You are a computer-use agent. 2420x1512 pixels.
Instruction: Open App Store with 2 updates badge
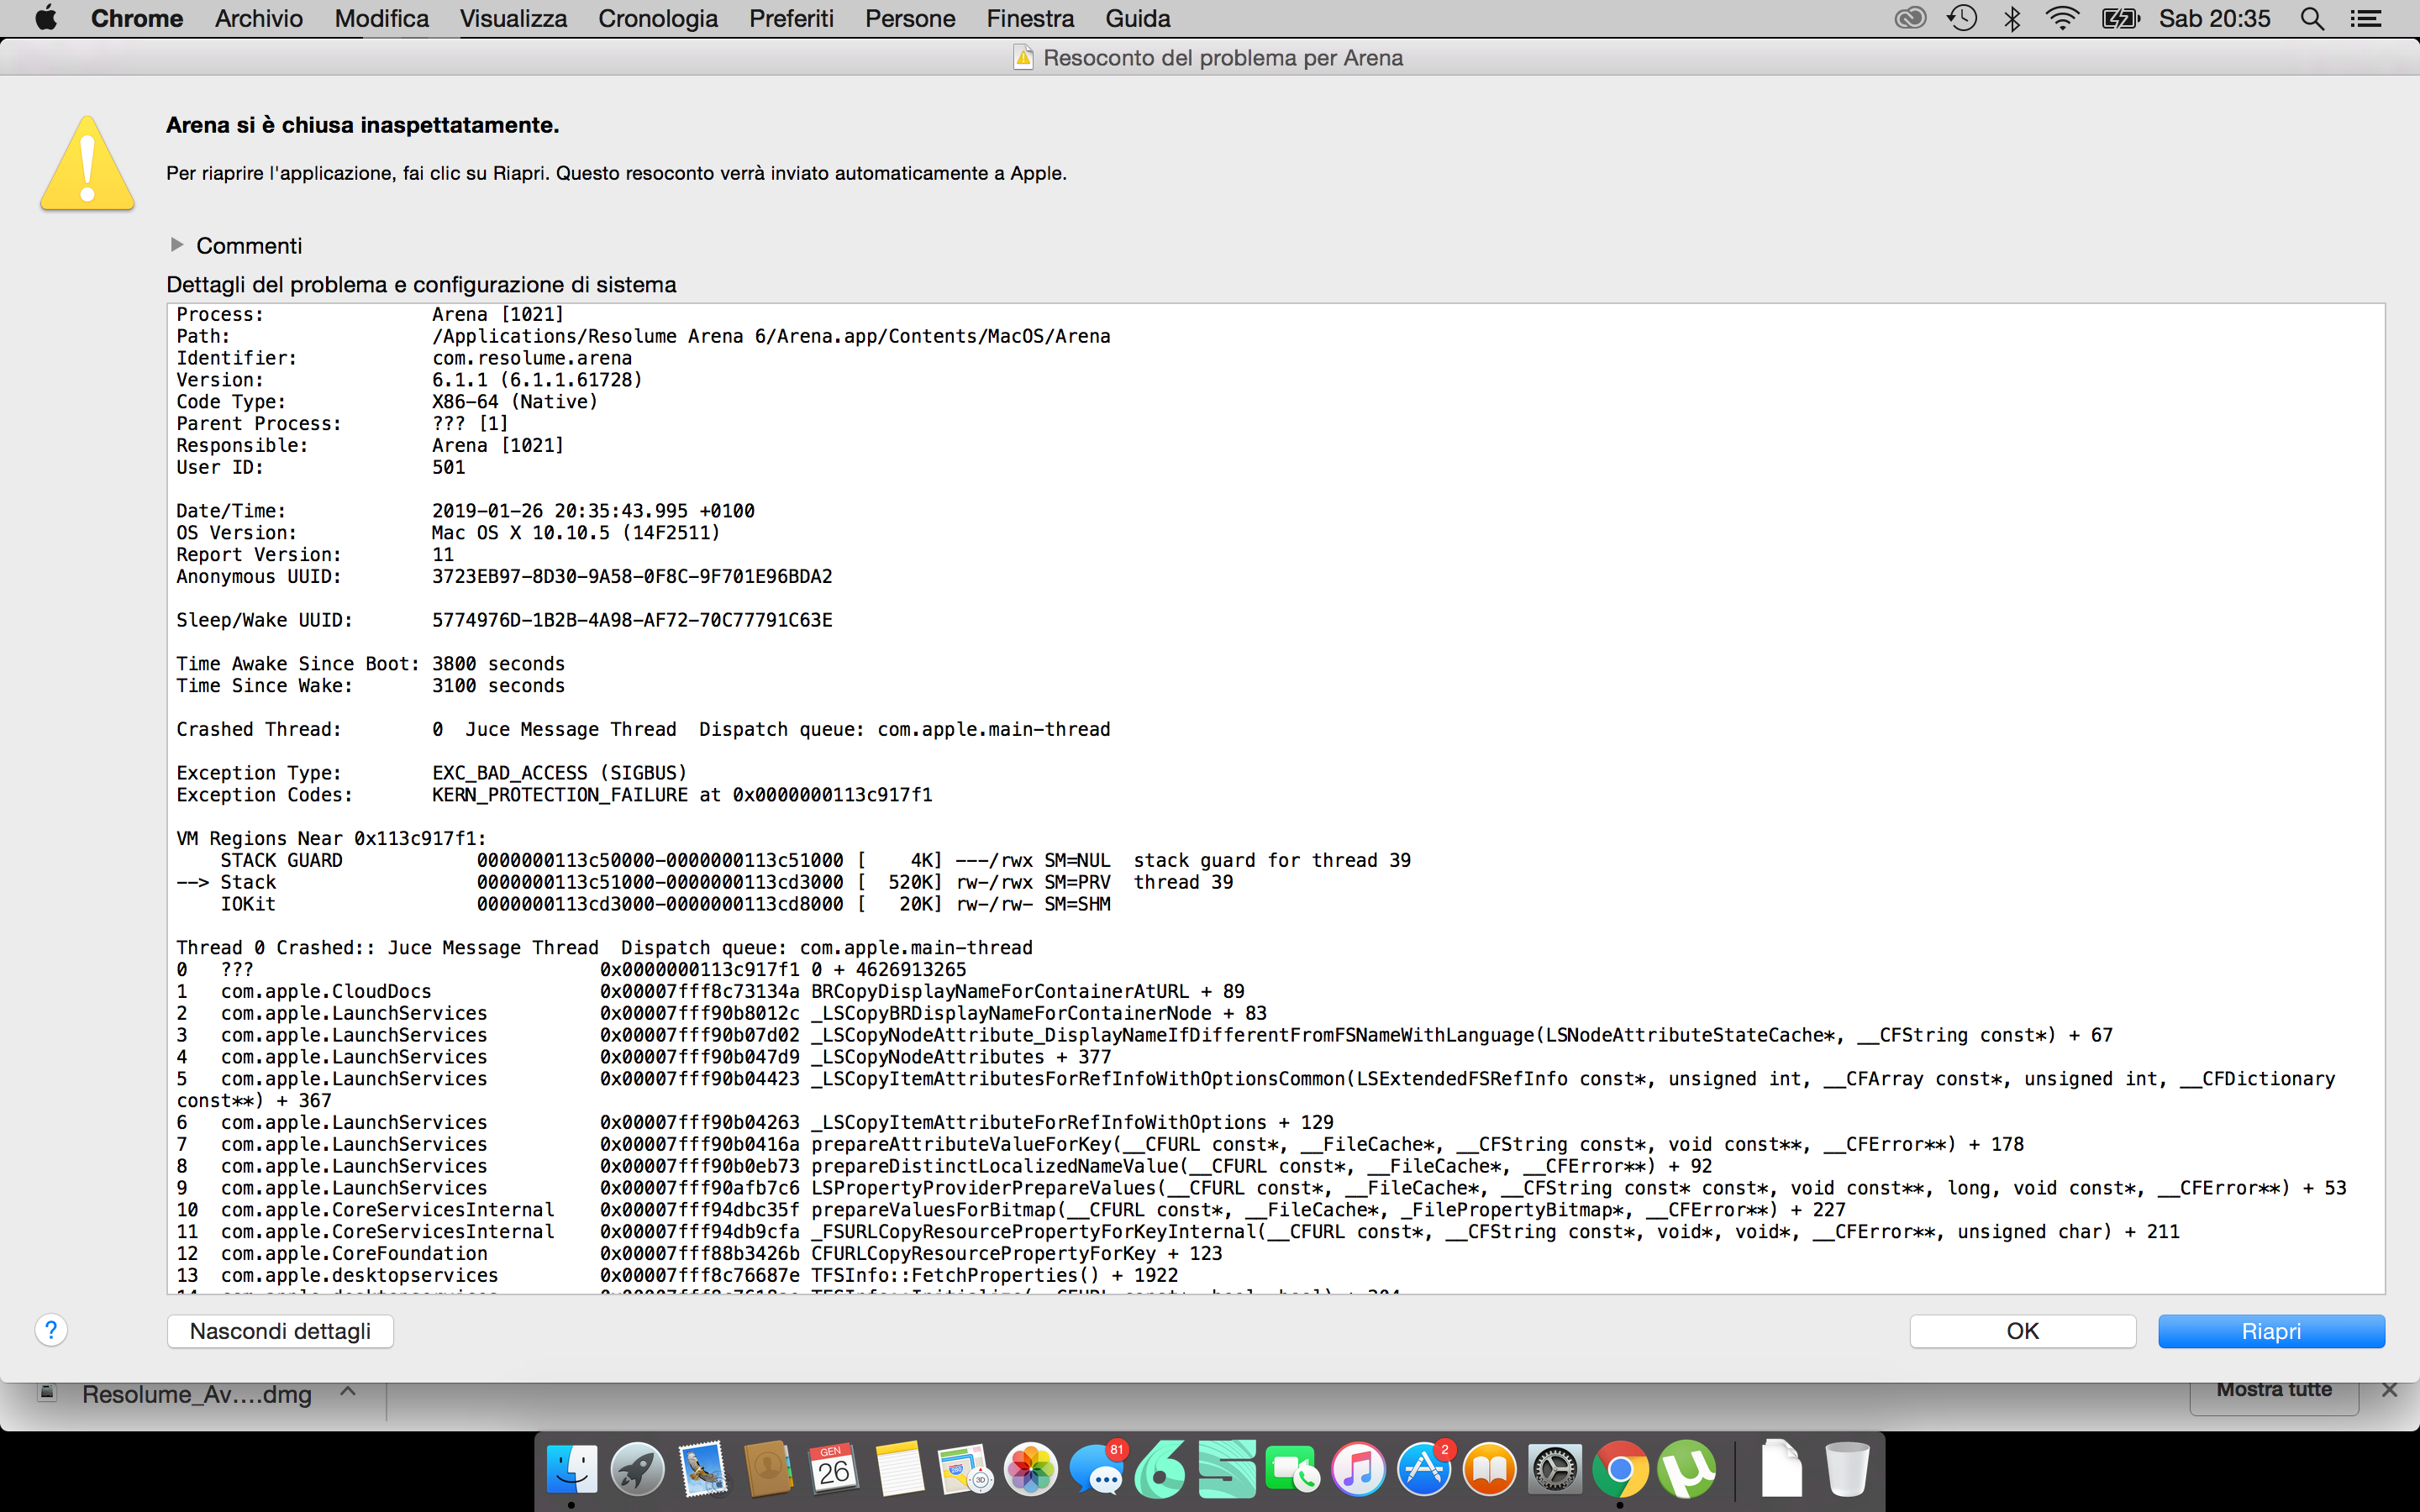tap(1424, 1470)
